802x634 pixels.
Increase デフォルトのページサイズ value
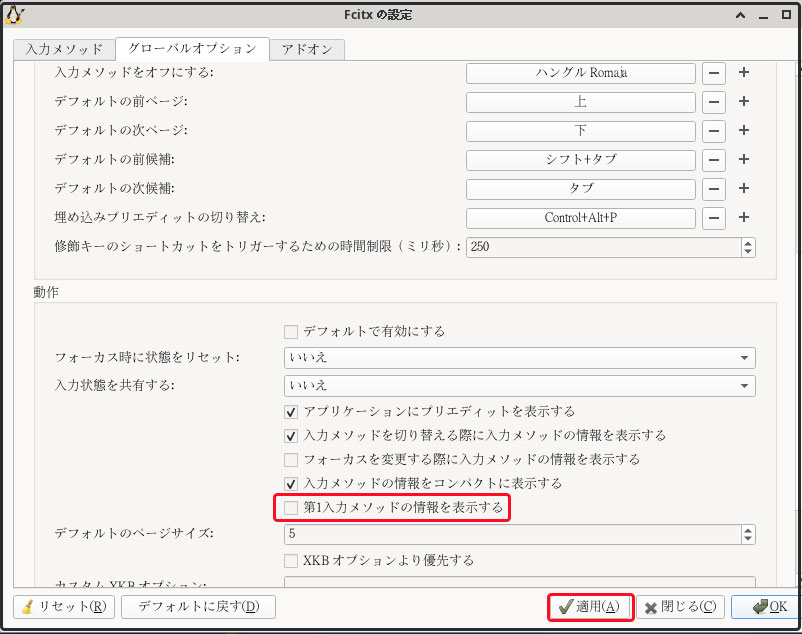click(748, 530)
